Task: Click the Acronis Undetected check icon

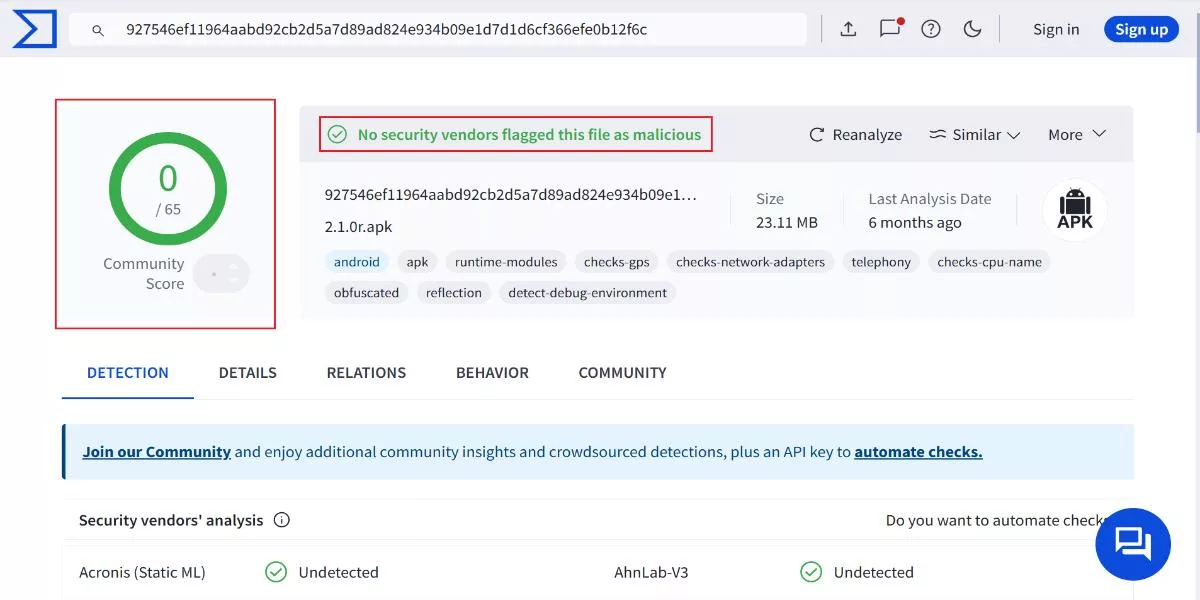Action: click(x=276, y=572)
